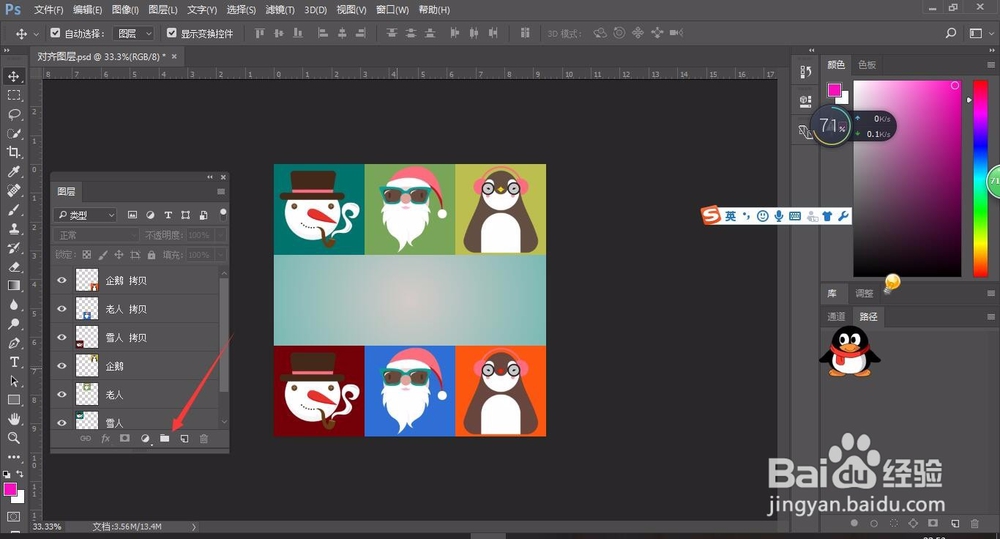Screen dimensions: 1000x539
Task: Click the toolbar foreground pink color swatch
Action: [x=10, y=489]
